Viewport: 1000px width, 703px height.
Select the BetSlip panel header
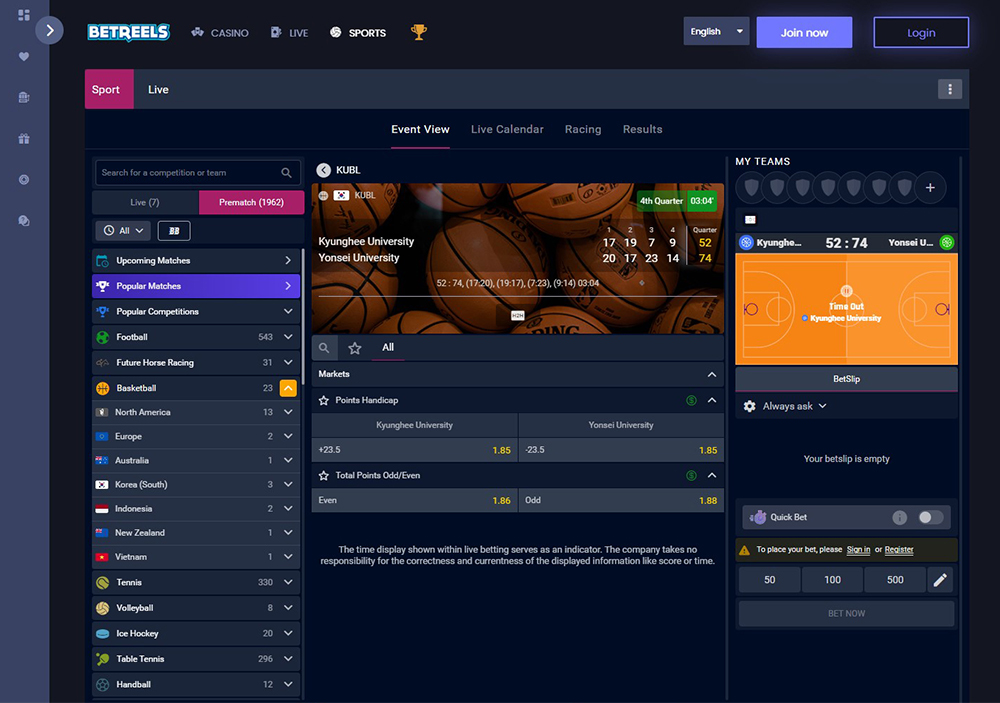point(846,379)
